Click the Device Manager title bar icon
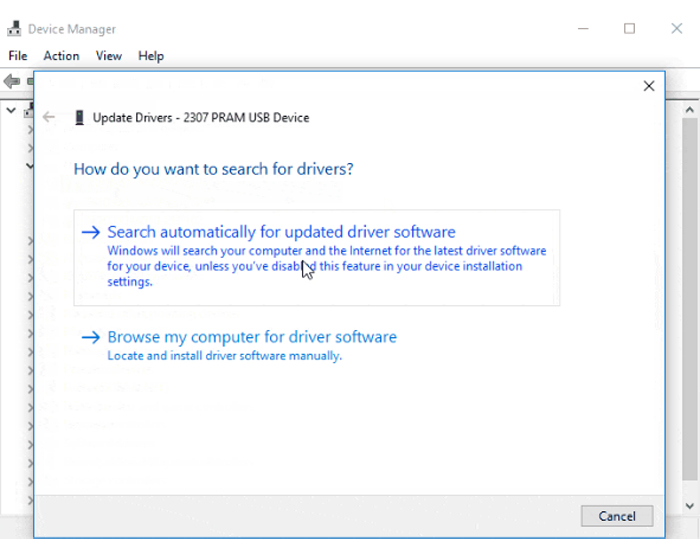 click(x=14, y=29)
